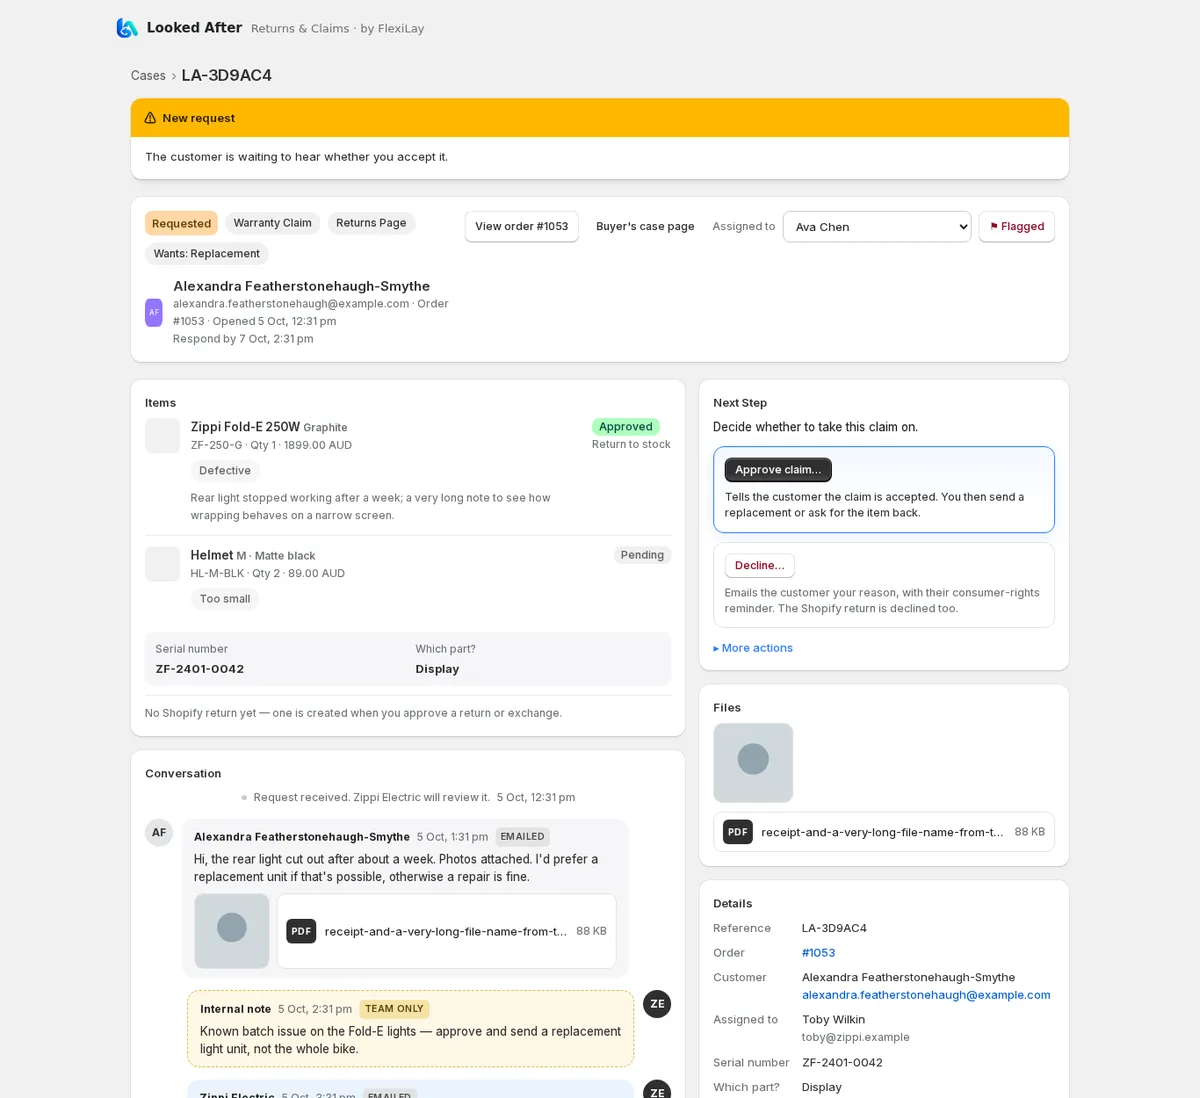Click the TEAM ONLY badge on internal note
The image size is (1200, 1098).
tap(394, 1009)
